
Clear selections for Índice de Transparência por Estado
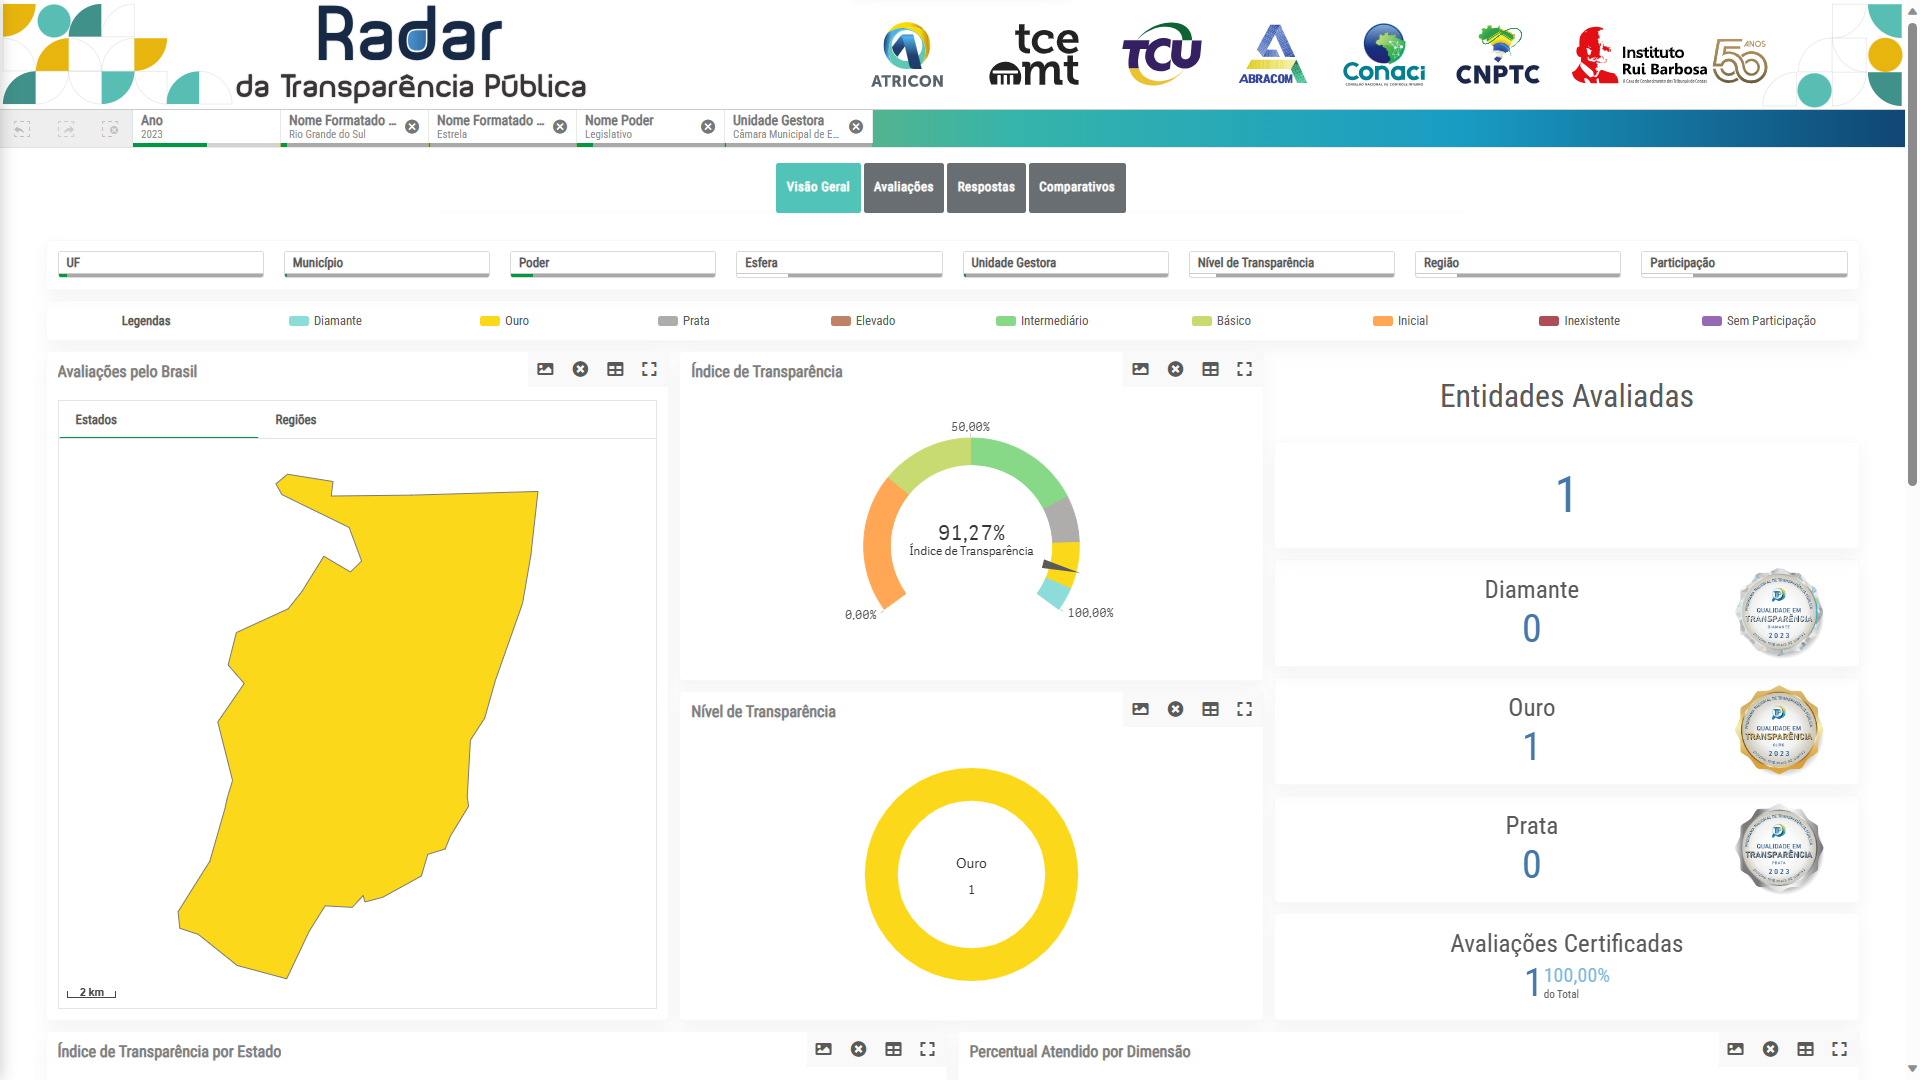pos(858,1049)
